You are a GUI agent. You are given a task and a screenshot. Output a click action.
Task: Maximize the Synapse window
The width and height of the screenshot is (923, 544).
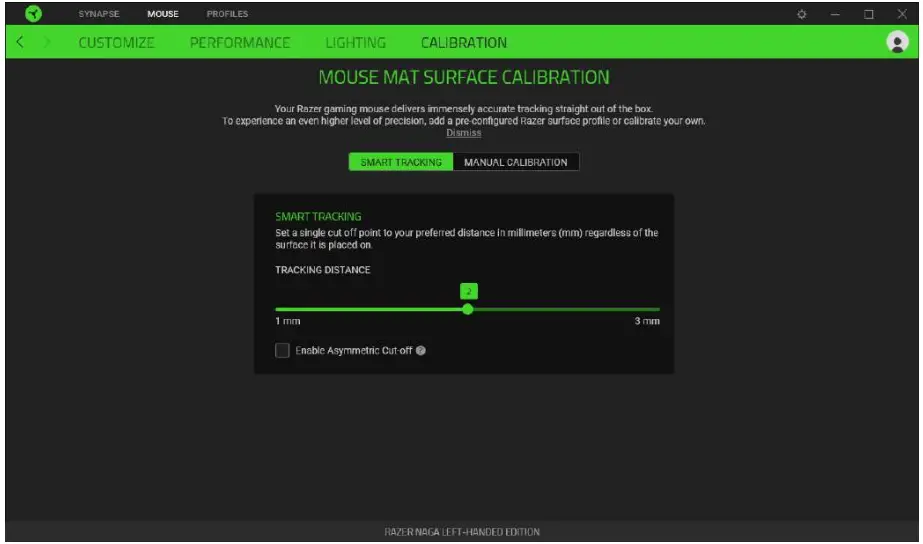pos(869,14)
